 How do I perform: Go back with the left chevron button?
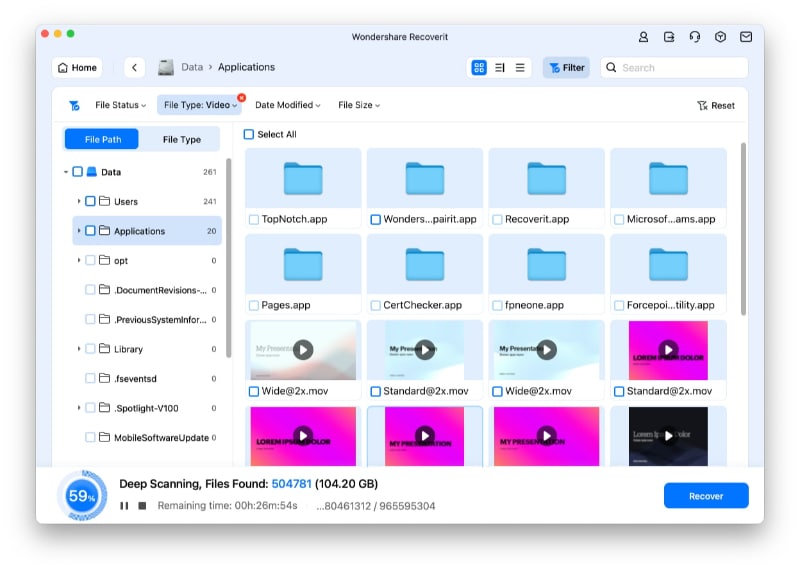click(134, 67)
